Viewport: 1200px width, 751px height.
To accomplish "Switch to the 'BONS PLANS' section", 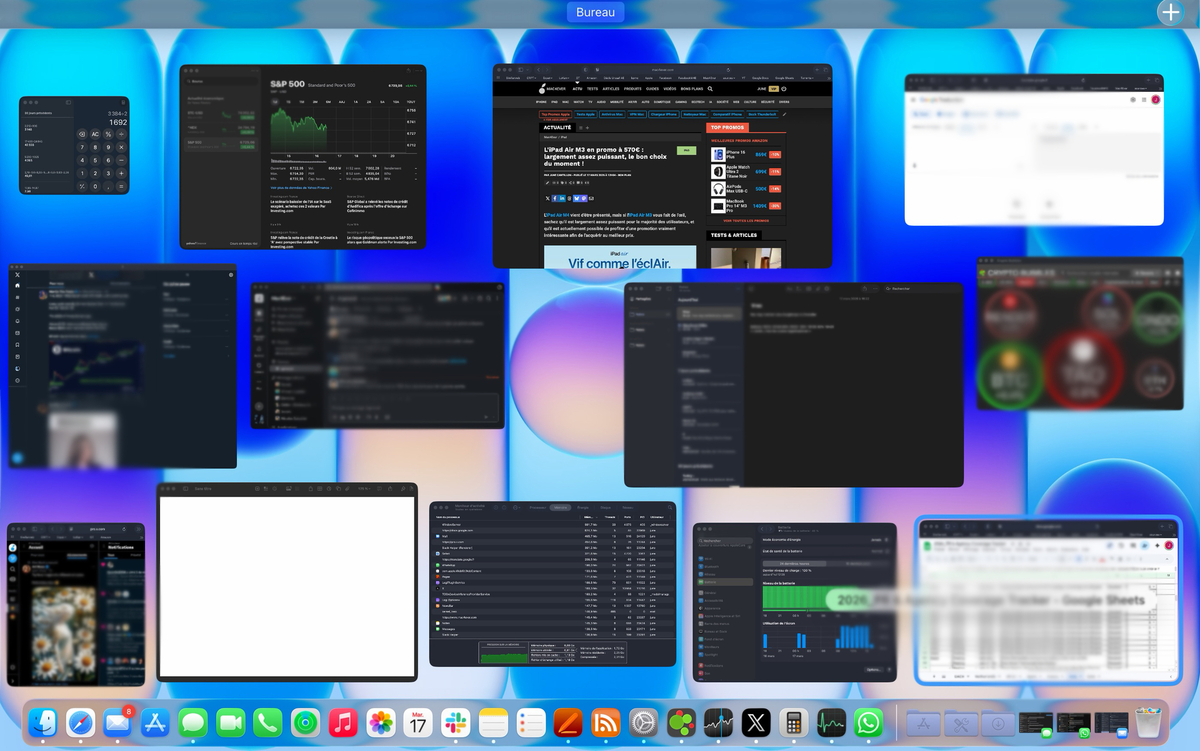I will pos(692,89).
